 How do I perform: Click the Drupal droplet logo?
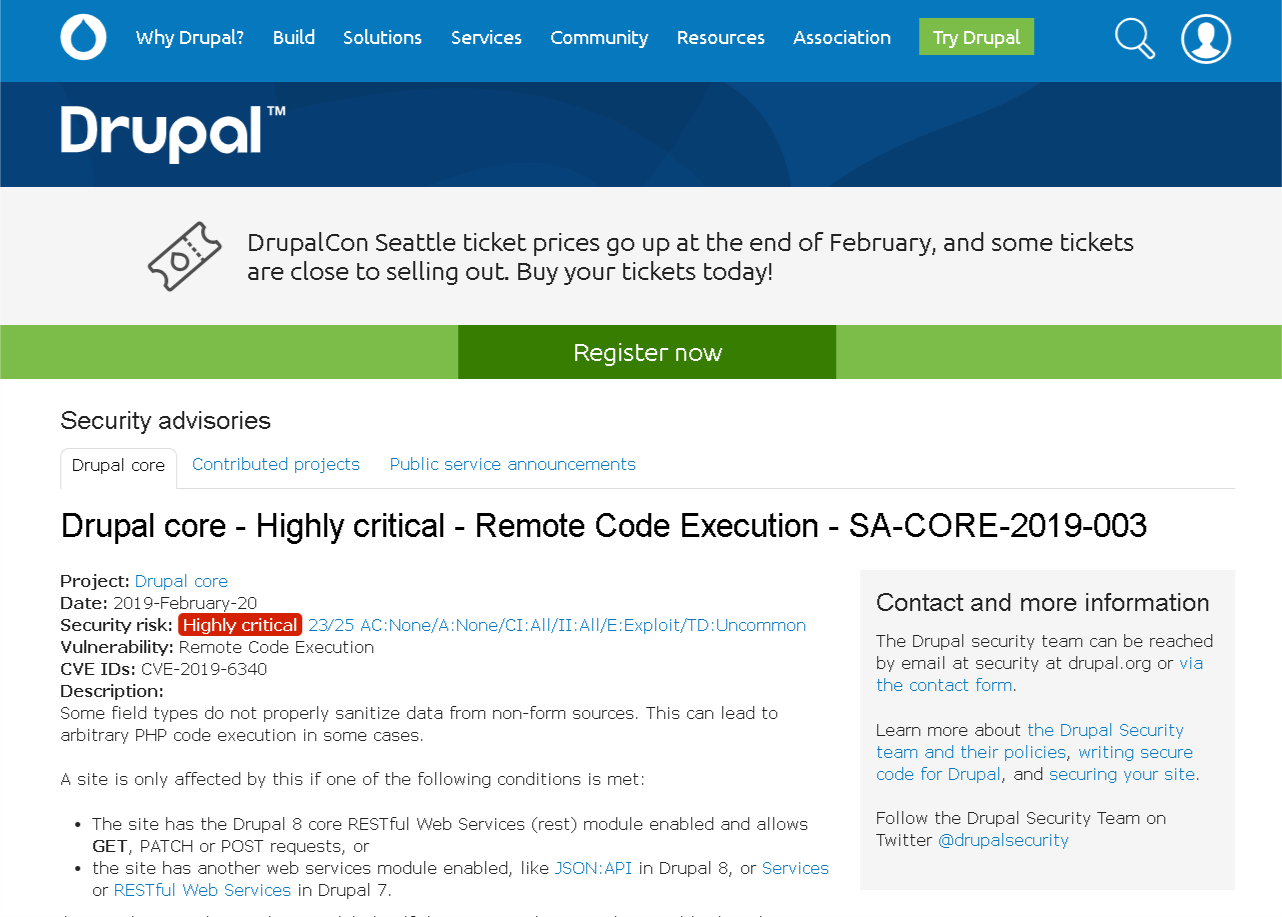[83, 37]
